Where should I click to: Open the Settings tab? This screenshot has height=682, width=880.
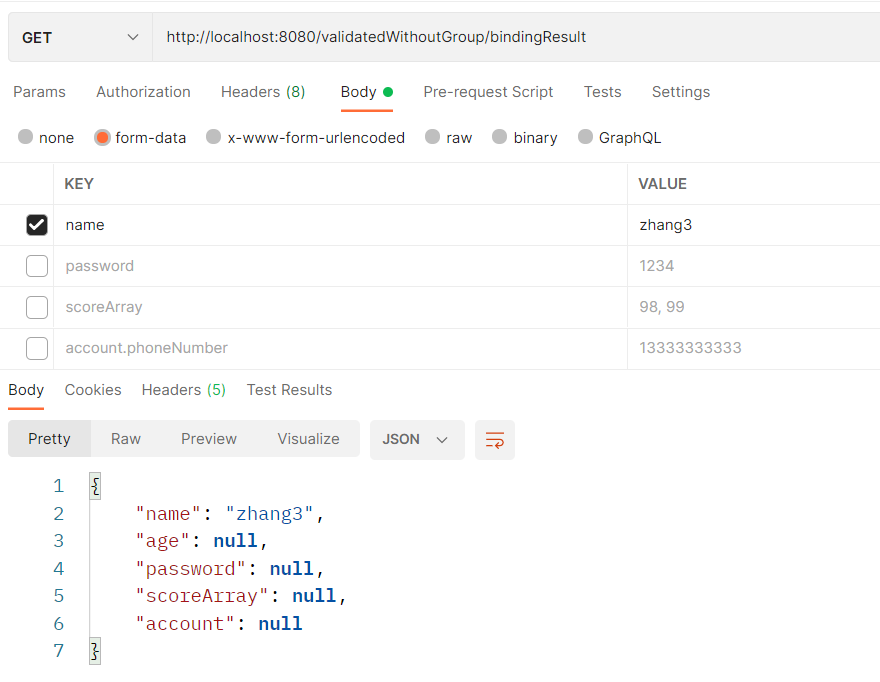(681, 92)
